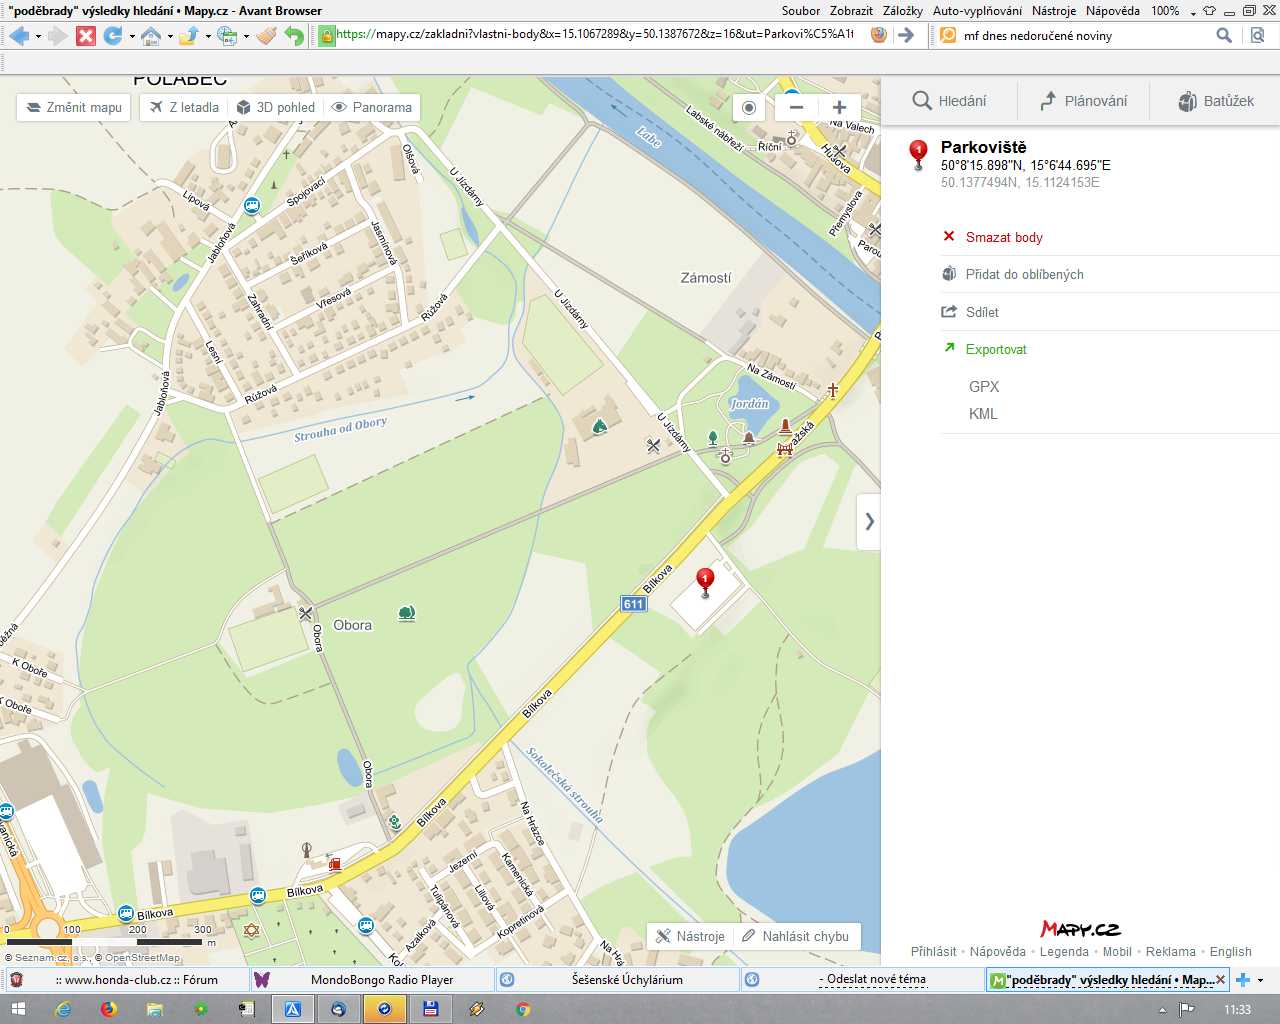Collapse the side panel with the chevron arrow
This screenshot has height=1024, width=1280.
point(868,521)
